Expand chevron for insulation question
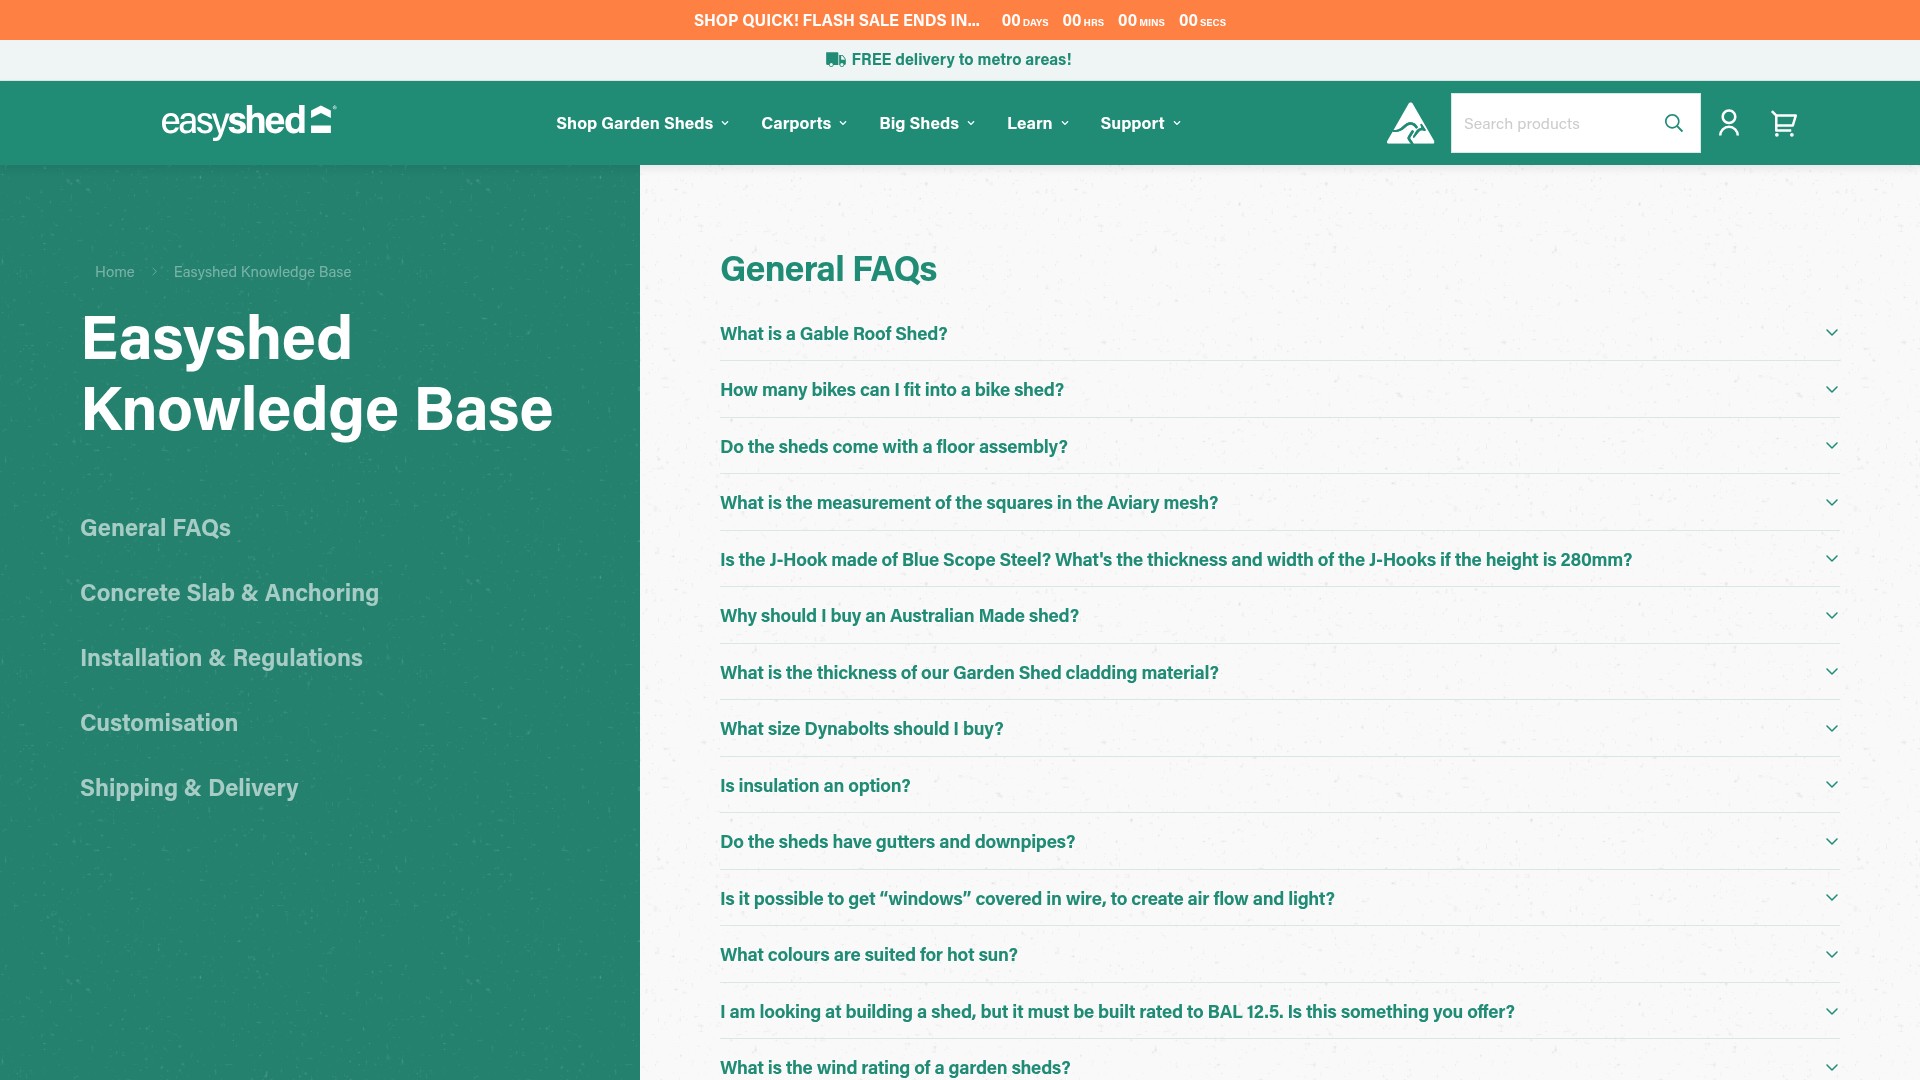The width and height of the screenshot is (1920, 1080). [1832, 785]
